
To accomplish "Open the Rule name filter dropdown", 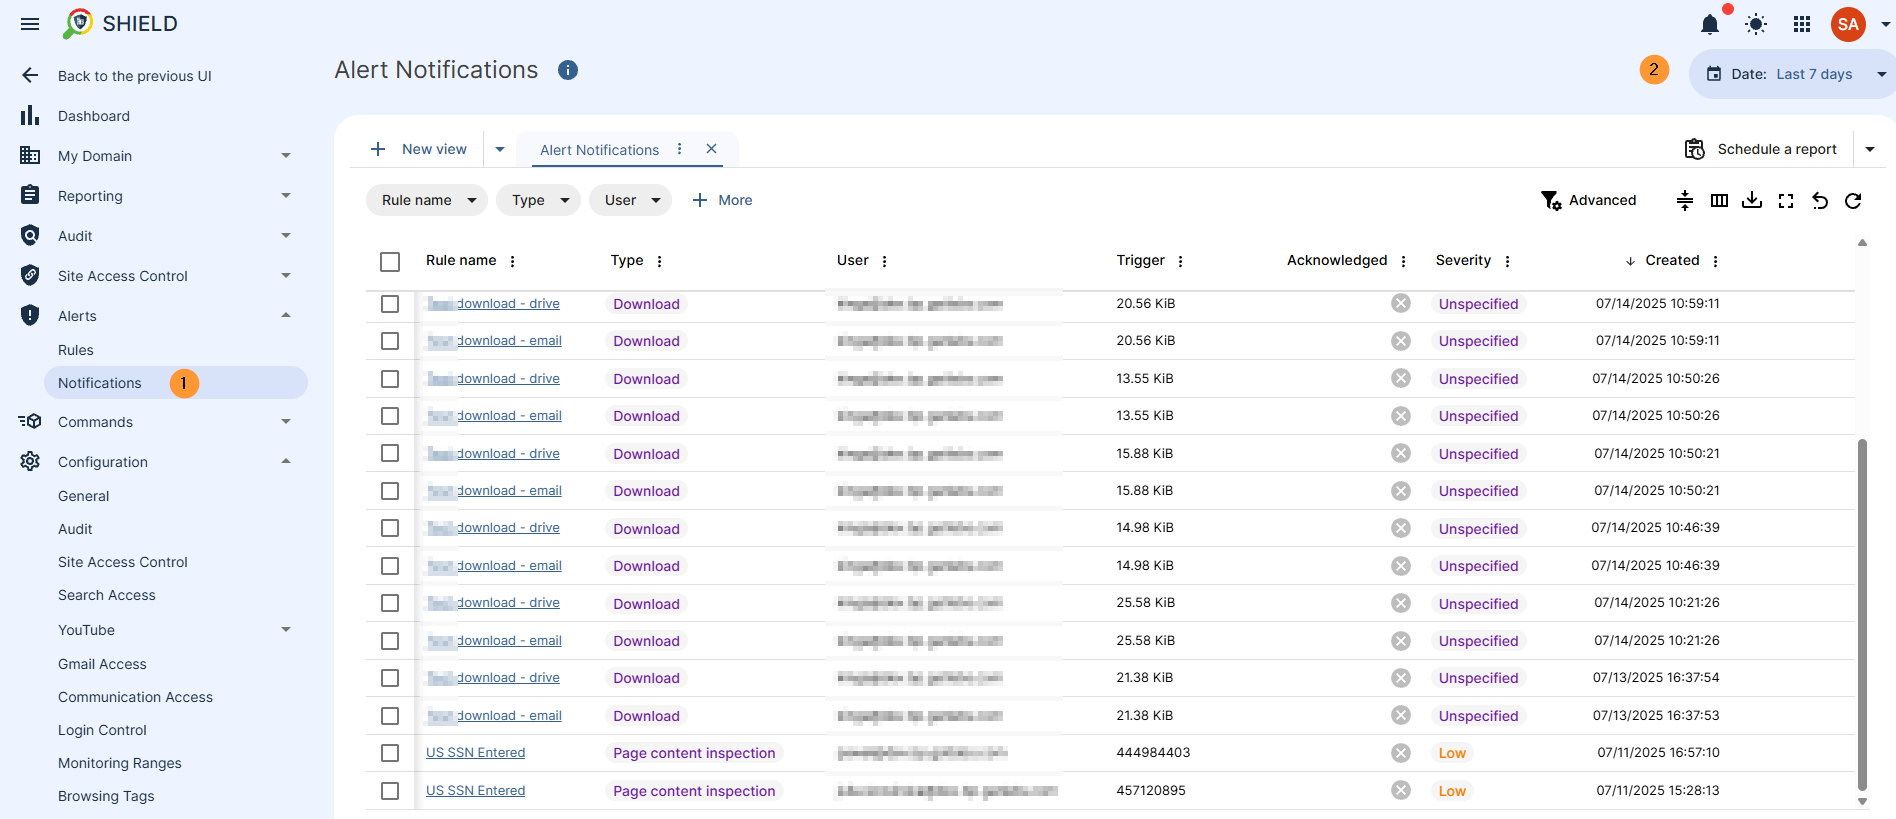I will coord(427,200).
